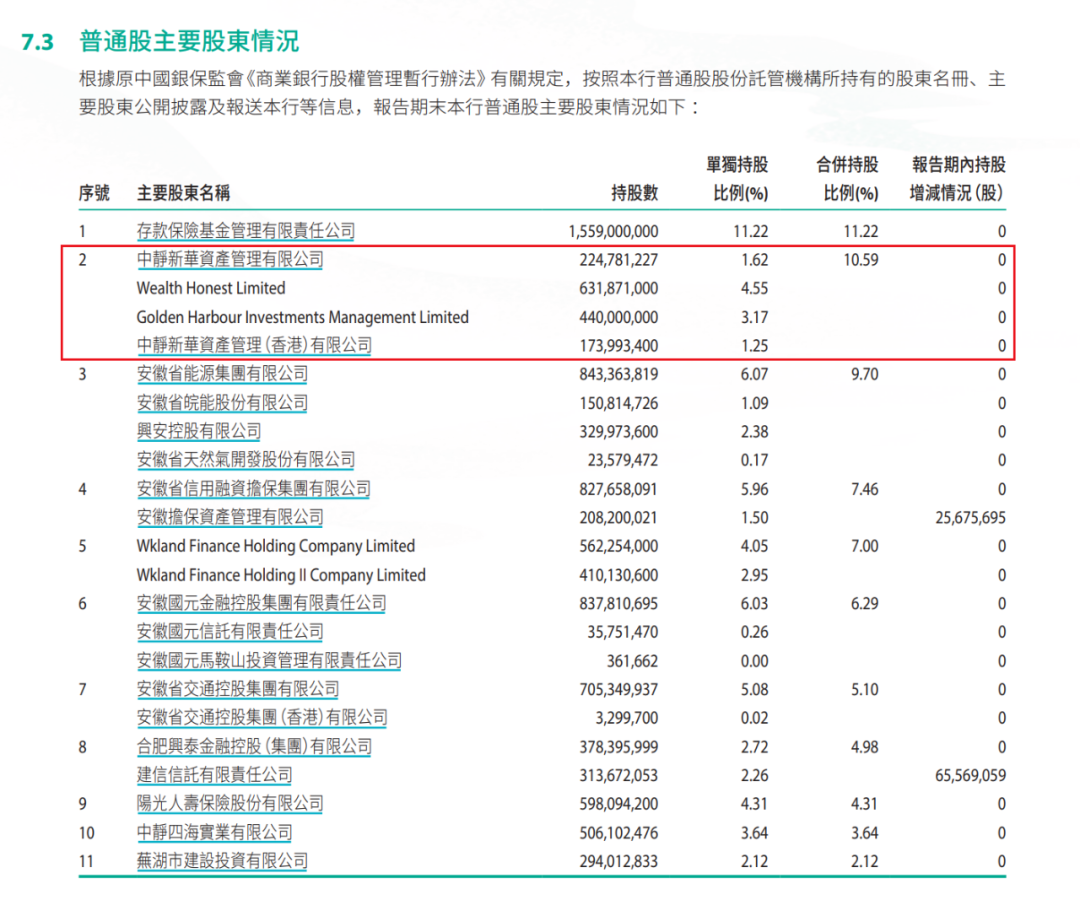The width and height of the screenshot is (1080, 916).
Task: Open 安徽國元馬鞍山投資管理有限責任公司 link
Action: click(269, 661)
